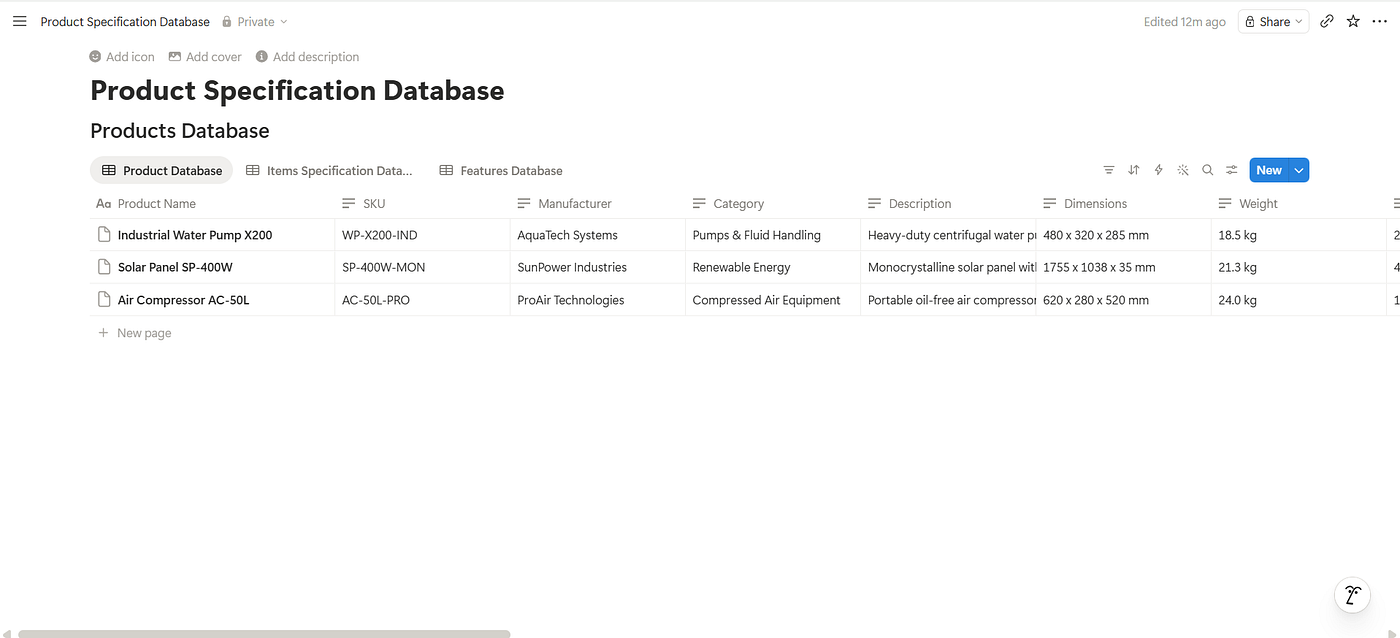Favorite this page with the star icon

(1353, 21)
